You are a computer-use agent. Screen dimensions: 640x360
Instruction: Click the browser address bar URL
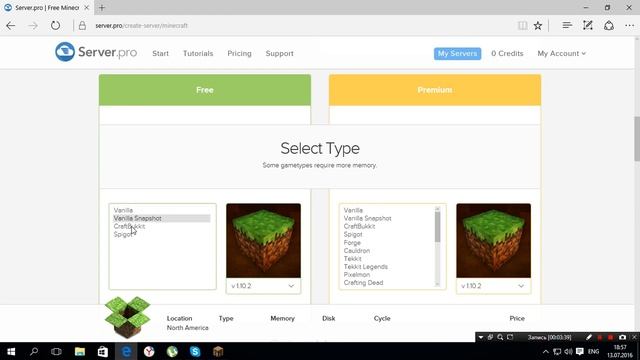coord(141,26)
